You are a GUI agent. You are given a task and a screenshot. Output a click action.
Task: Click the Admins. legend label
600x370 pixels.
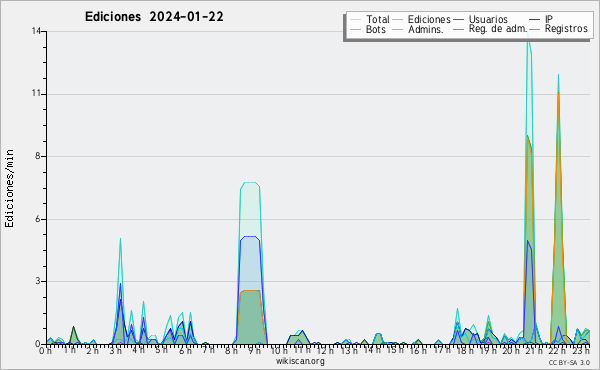426,29
